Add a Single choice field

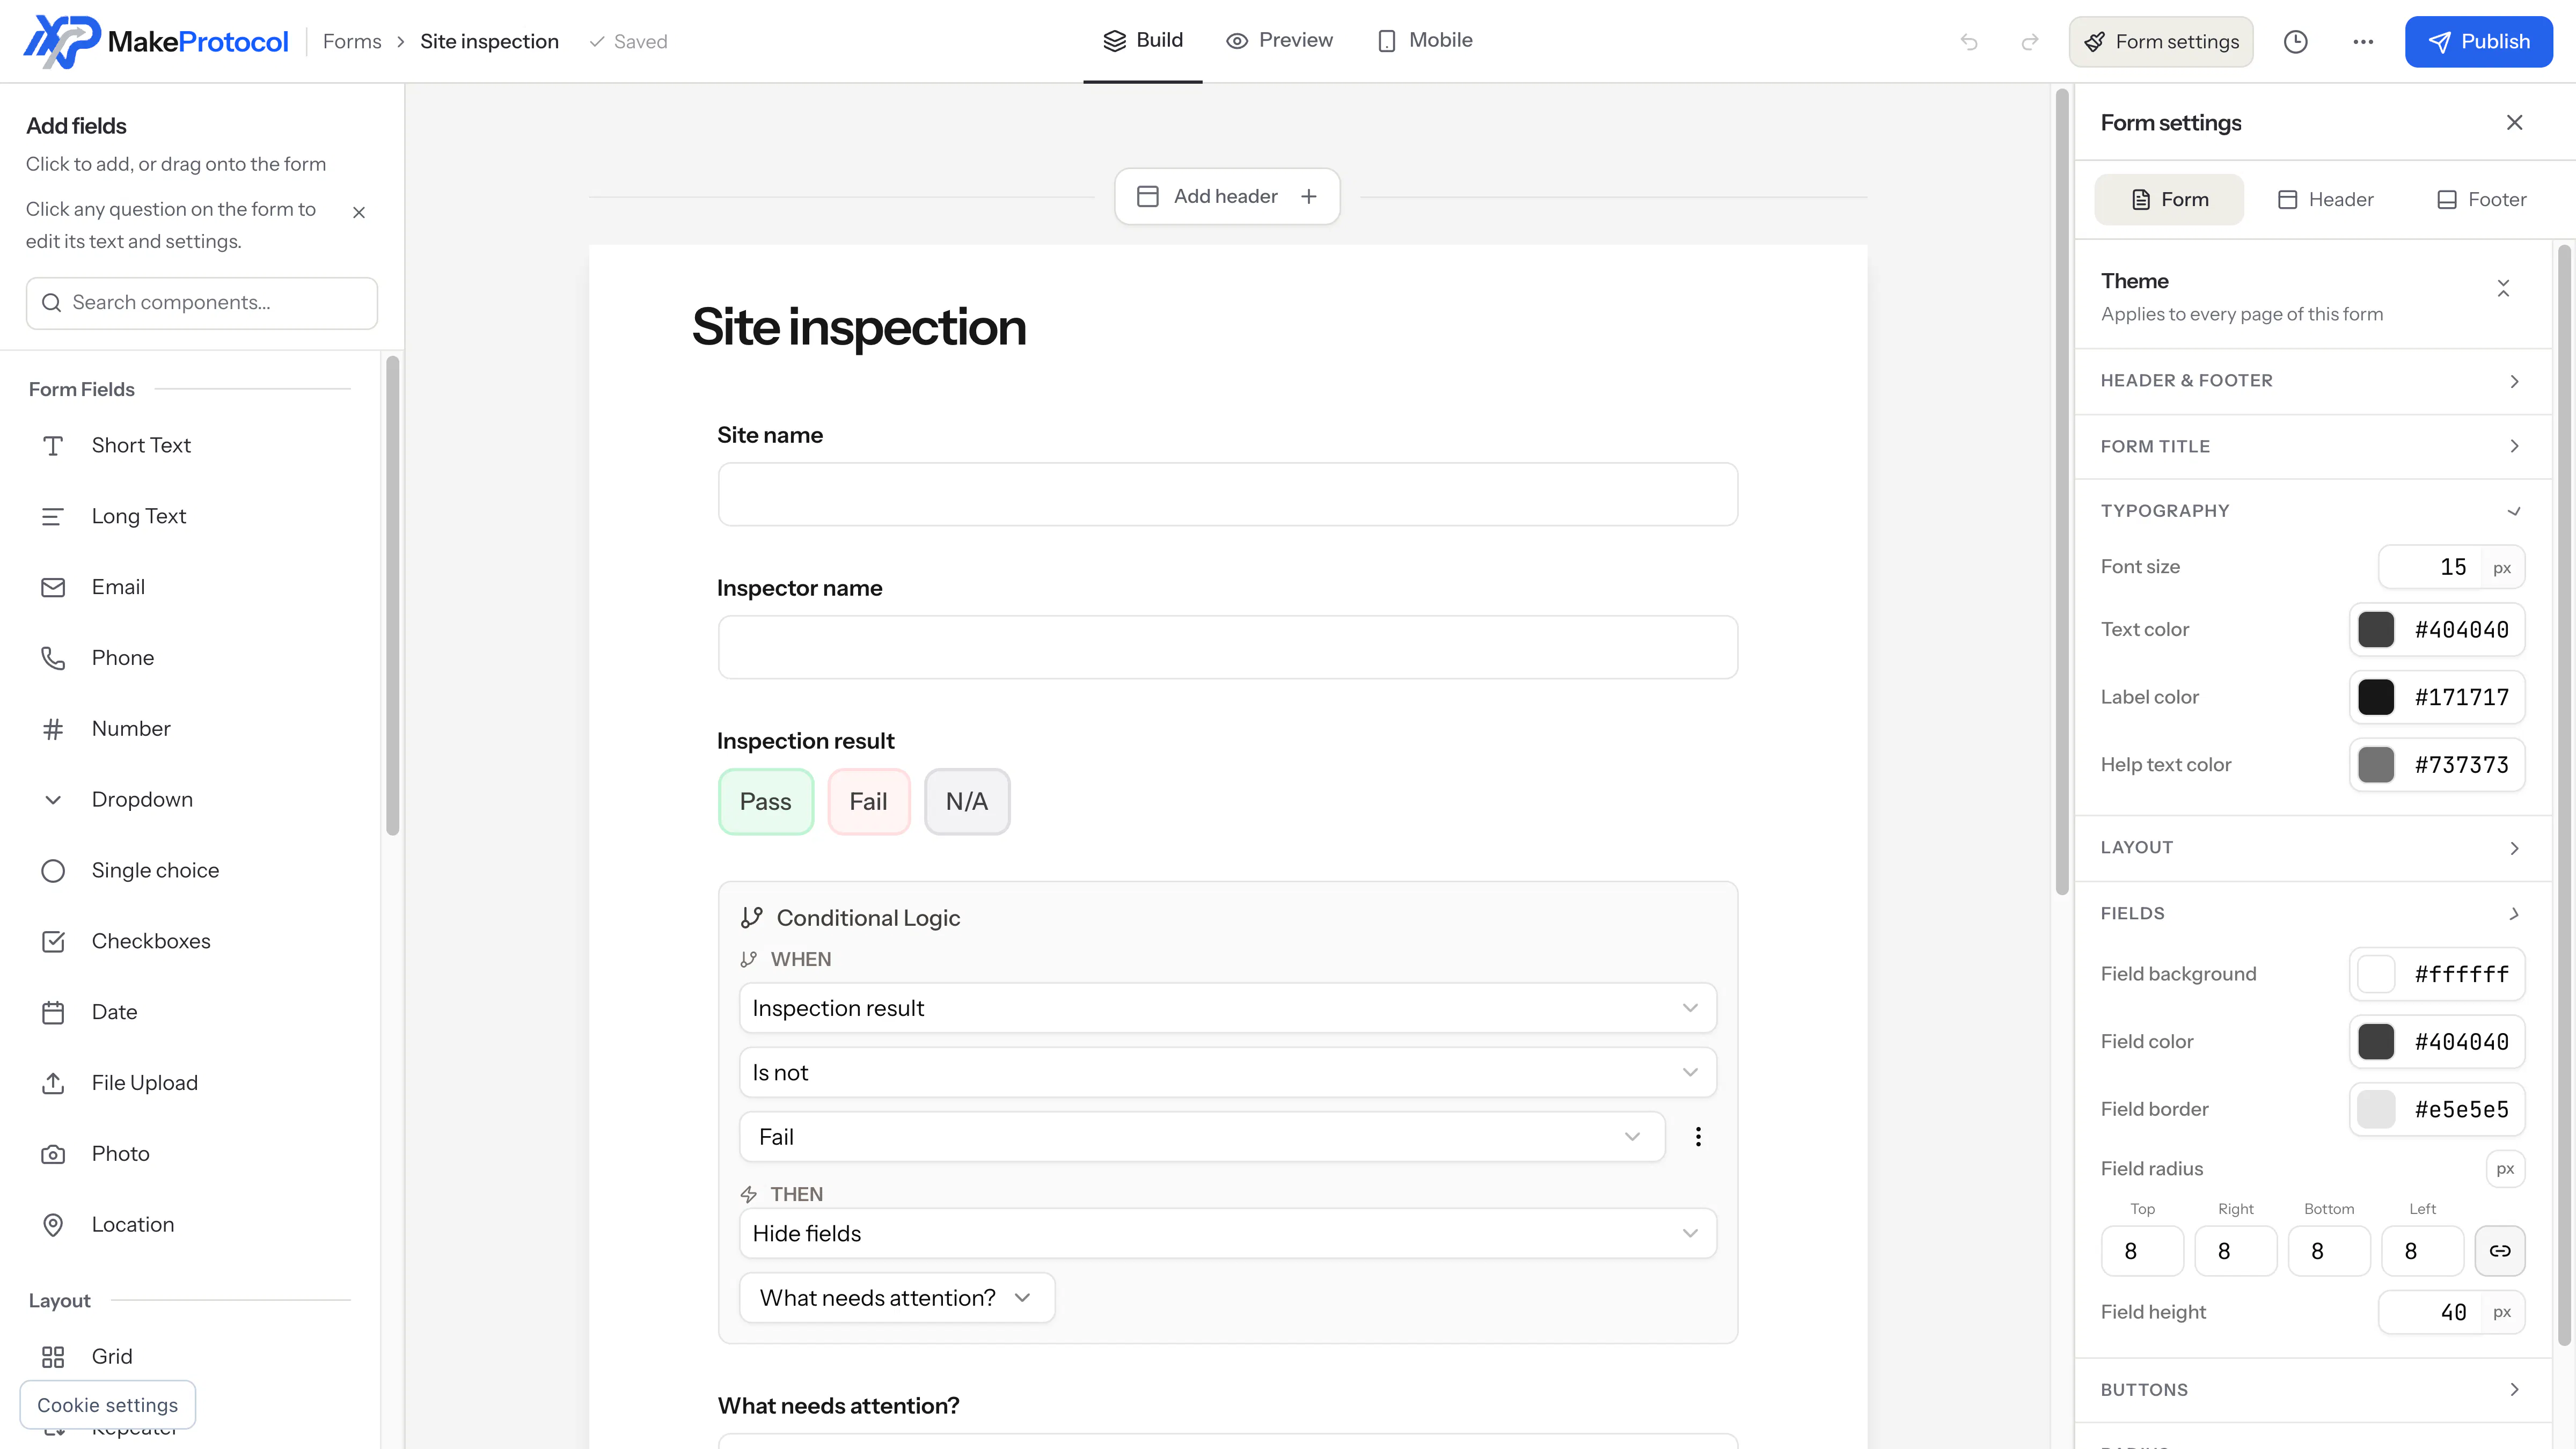coord(190,871)
